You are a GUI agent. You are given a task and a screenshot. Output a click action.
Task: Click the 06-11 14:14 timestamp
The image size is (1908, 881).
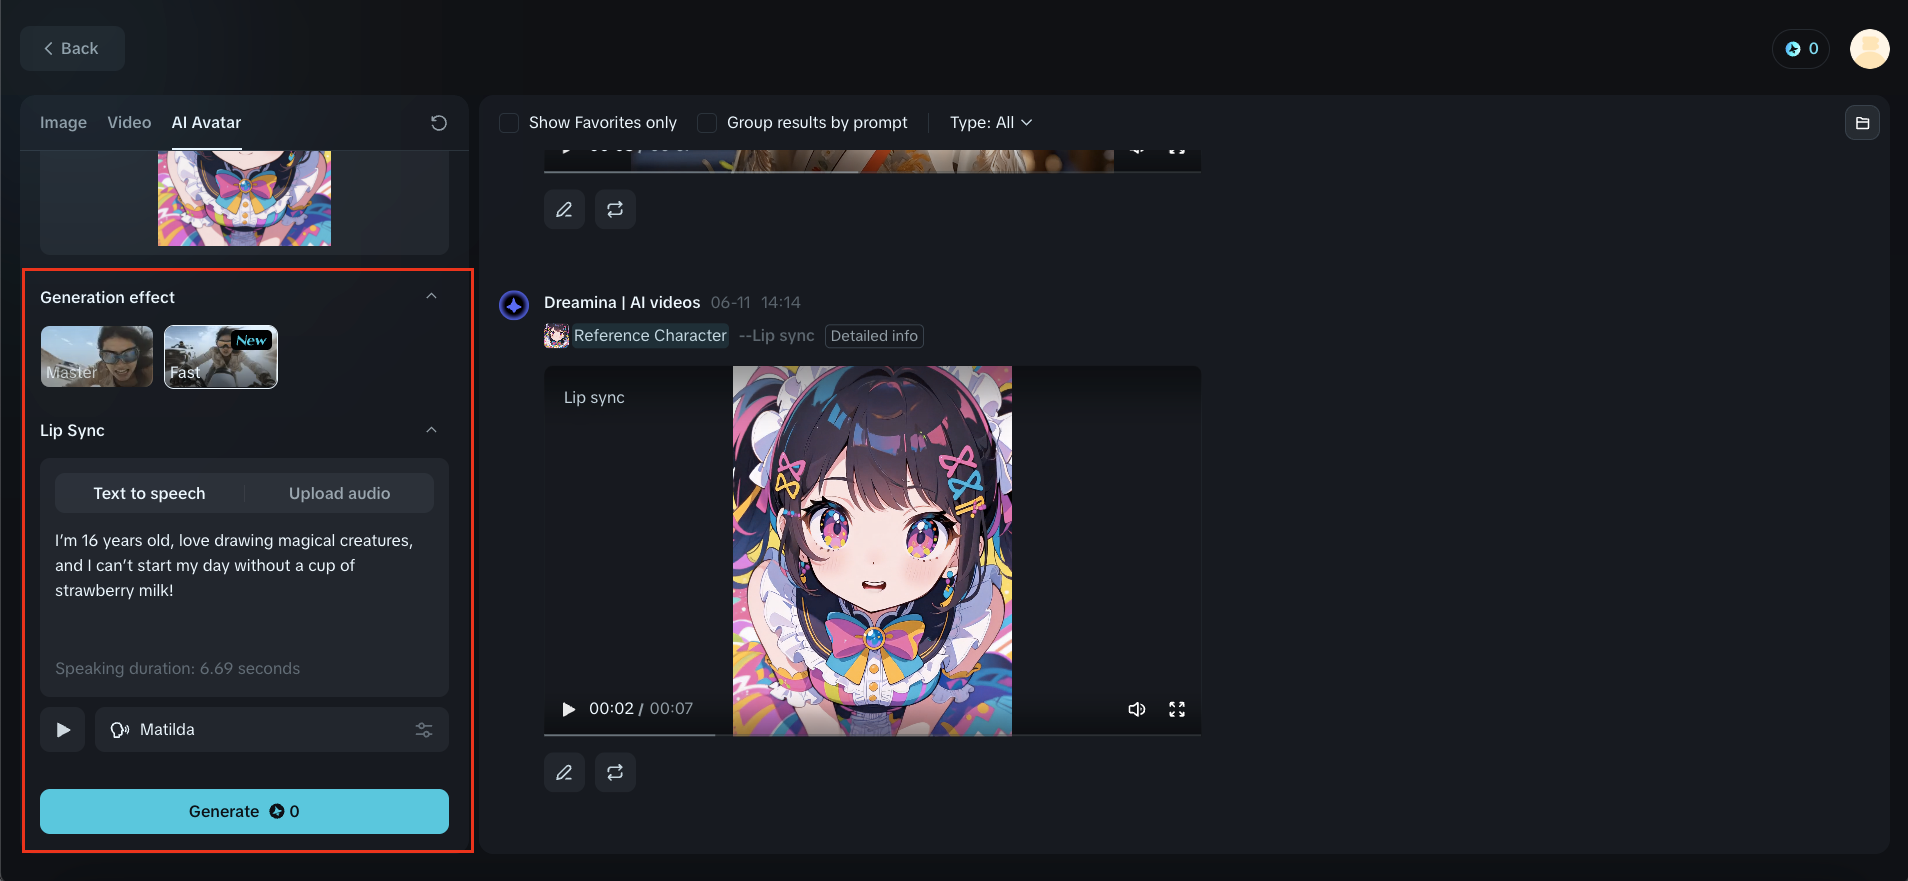(x=755, y=302)
